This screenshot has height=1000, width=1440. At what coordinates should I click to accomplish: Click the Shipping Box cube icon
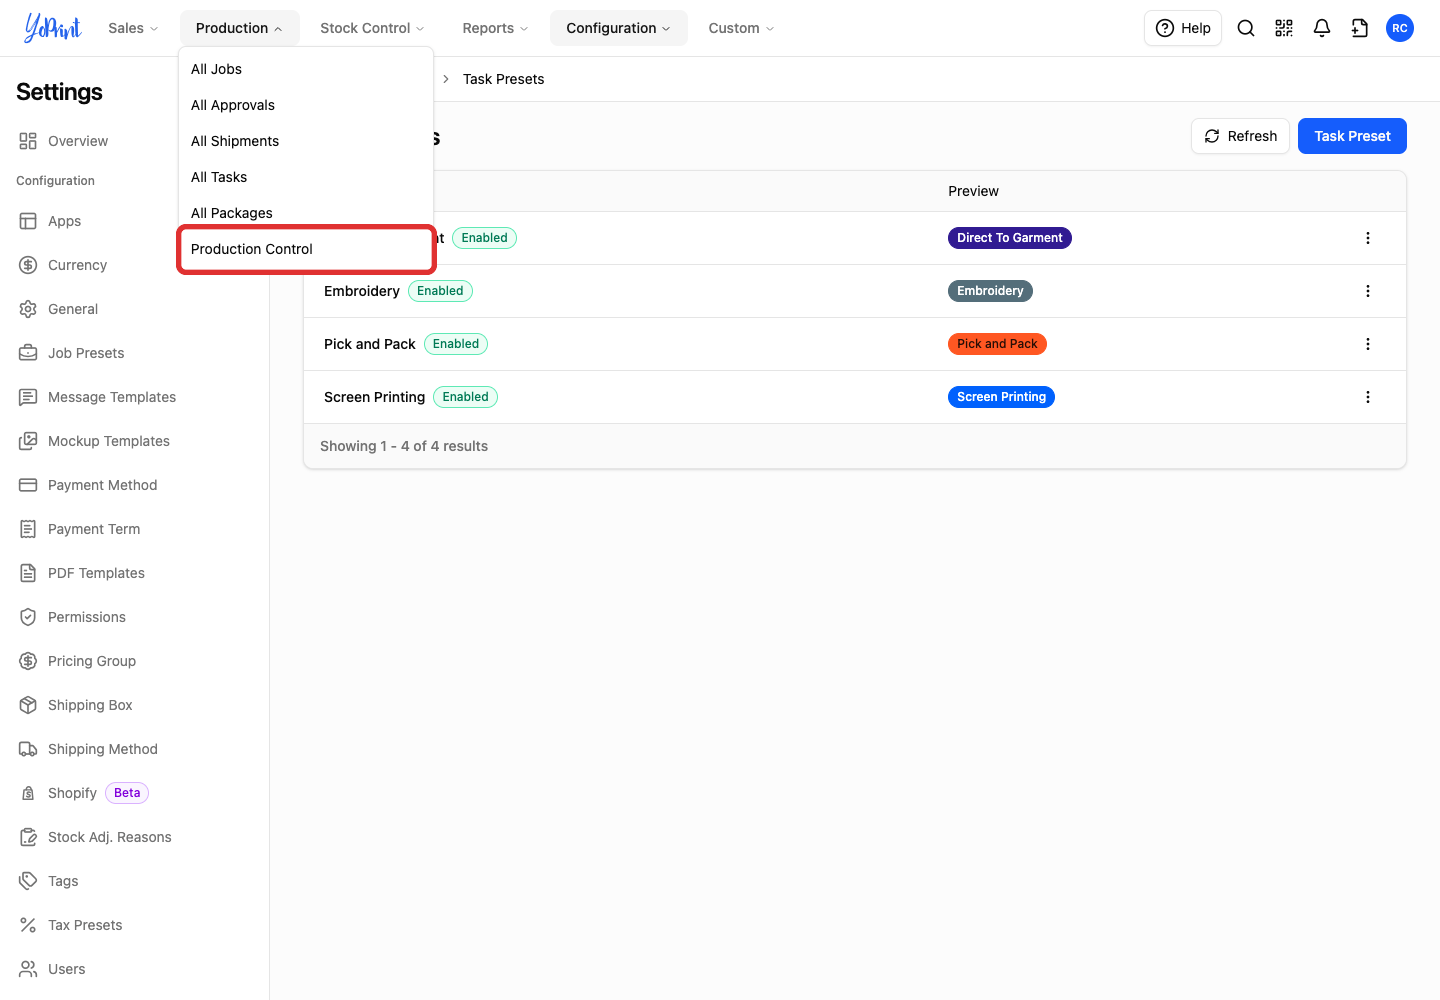28,705
